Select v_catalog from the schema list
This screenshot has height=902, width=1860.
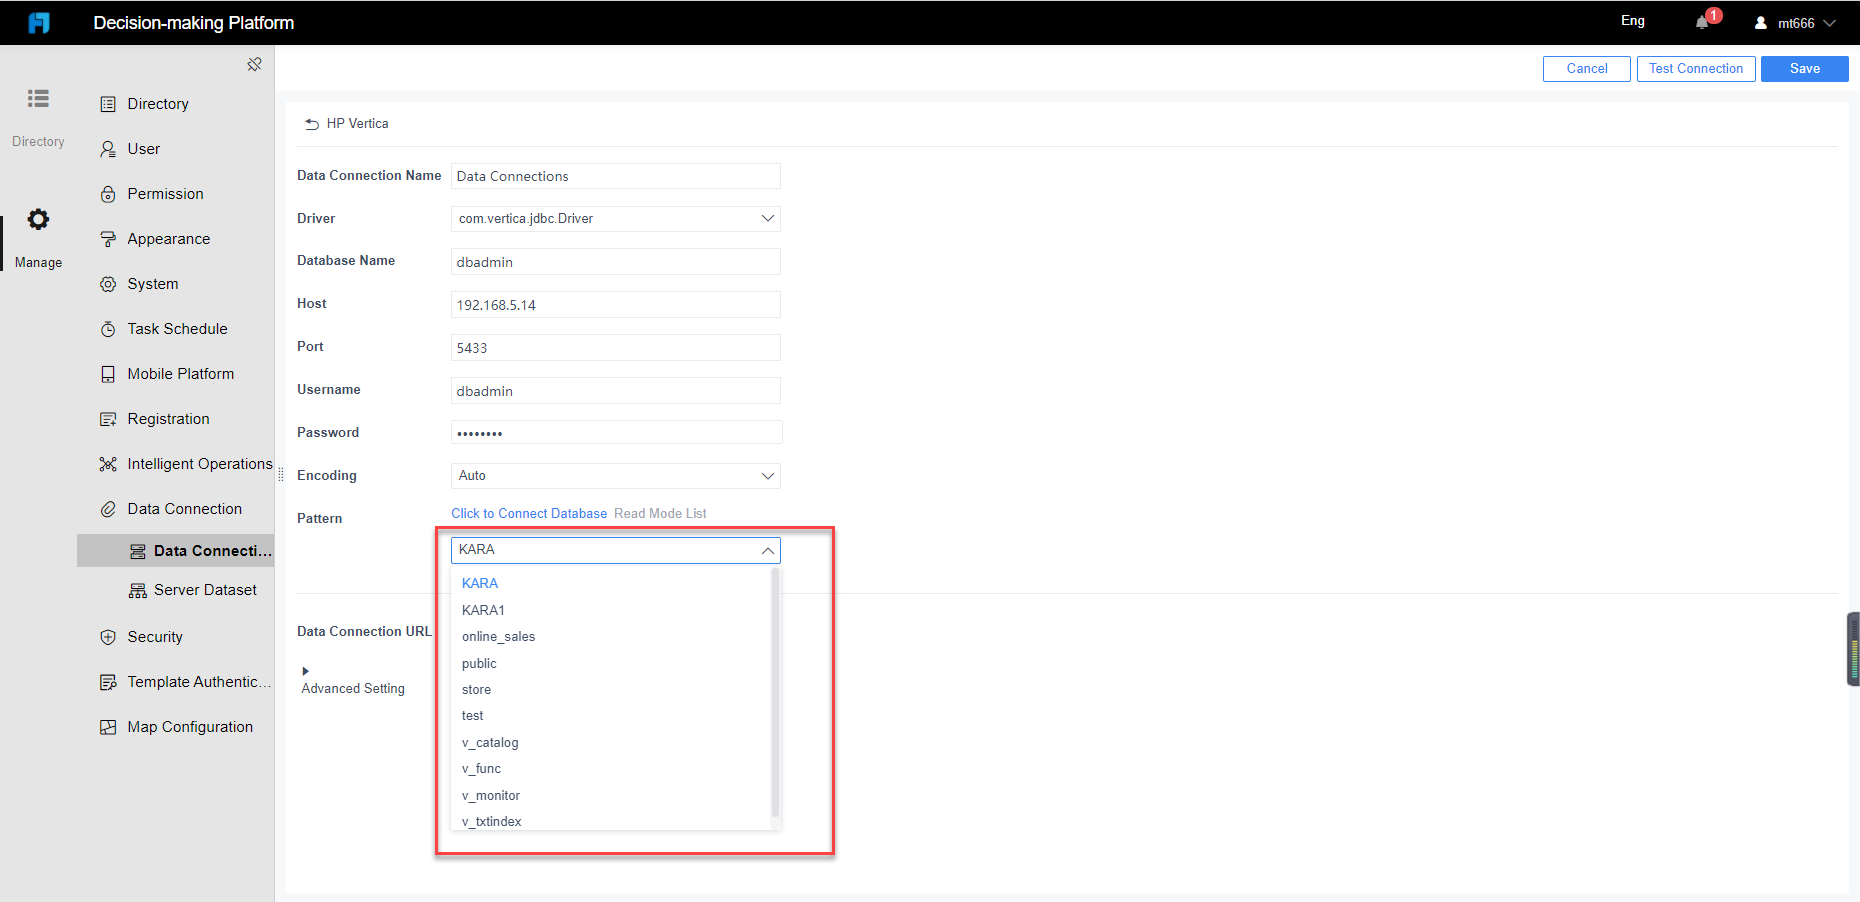tap(490, 742)
